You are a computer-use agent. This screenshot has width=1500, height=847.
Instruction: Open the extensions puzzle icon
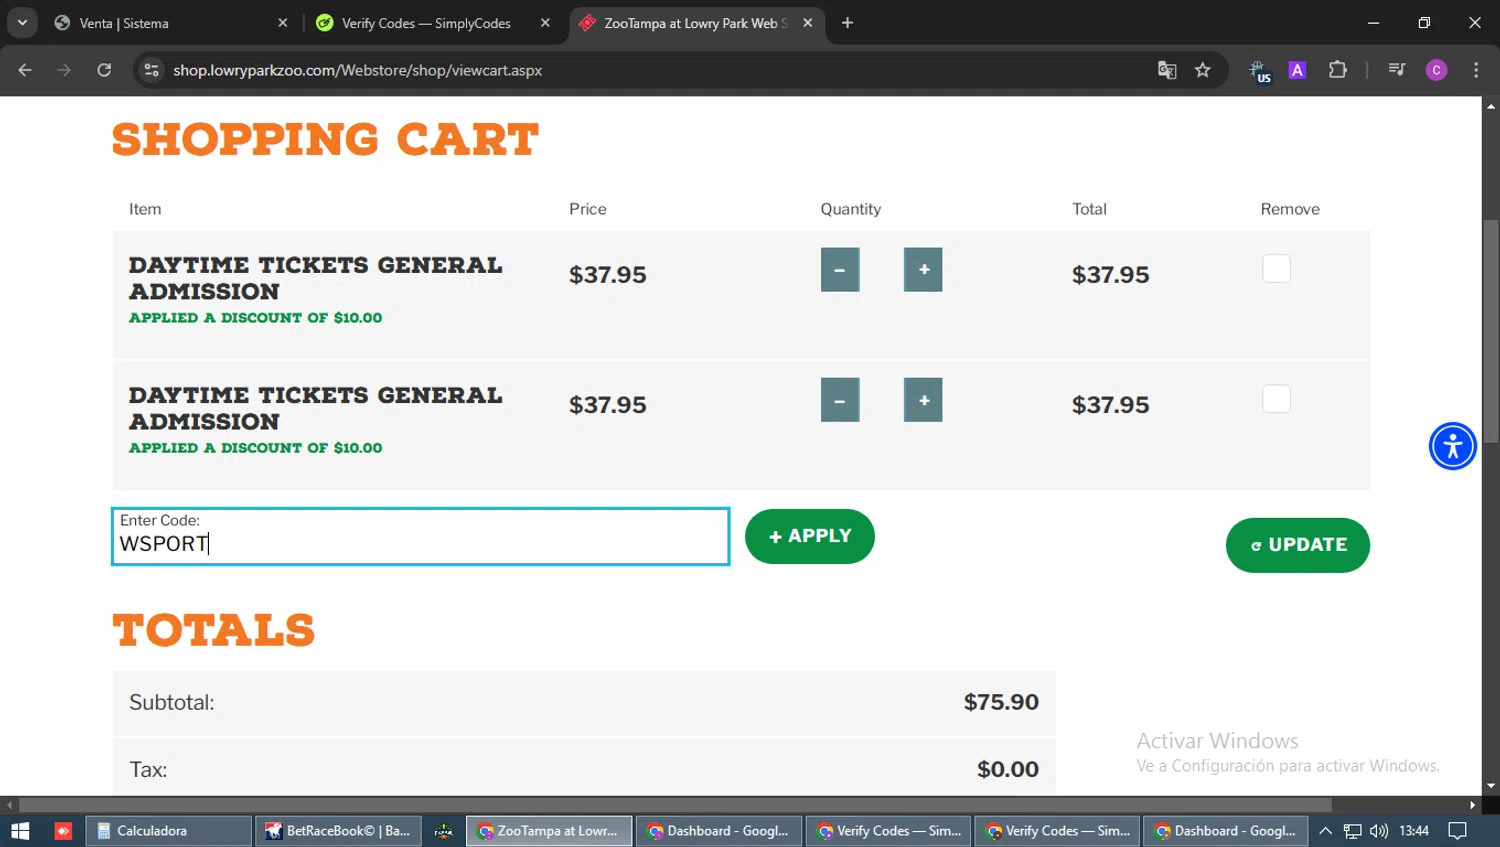1338,70
